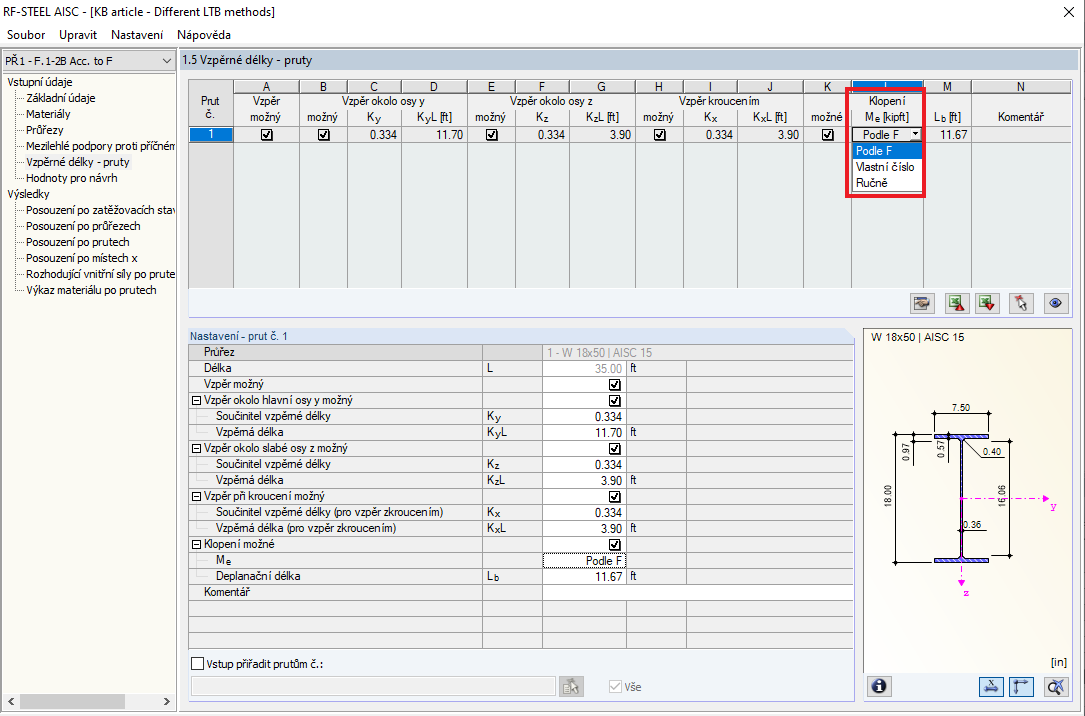
Task: Open the Soubor menu
Action: [26, 35]
